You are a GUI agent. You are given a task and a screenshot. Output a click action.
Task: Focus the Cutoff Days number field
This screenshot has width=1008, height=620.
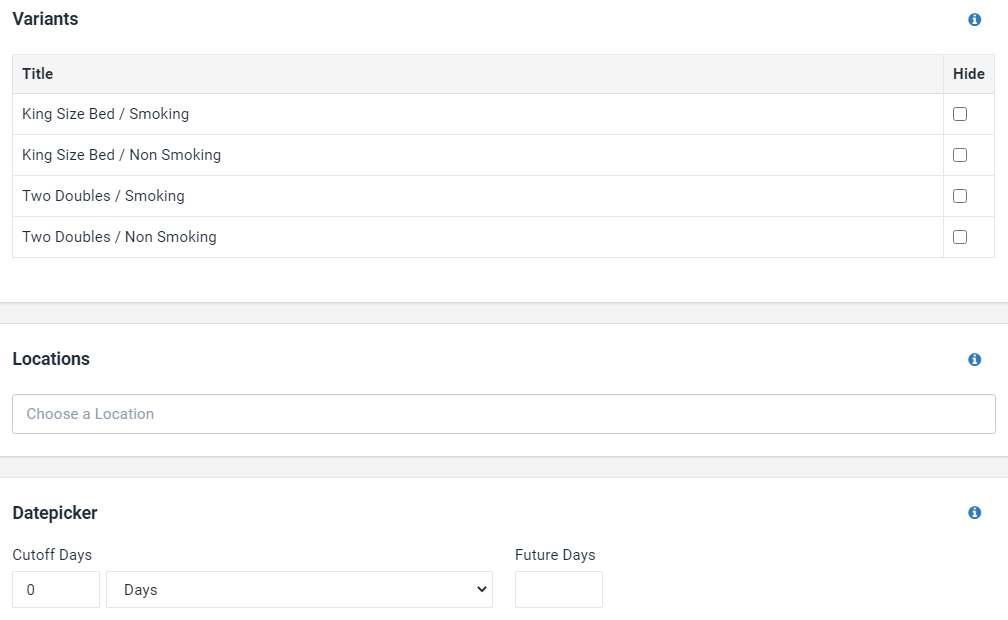point(56,589)
